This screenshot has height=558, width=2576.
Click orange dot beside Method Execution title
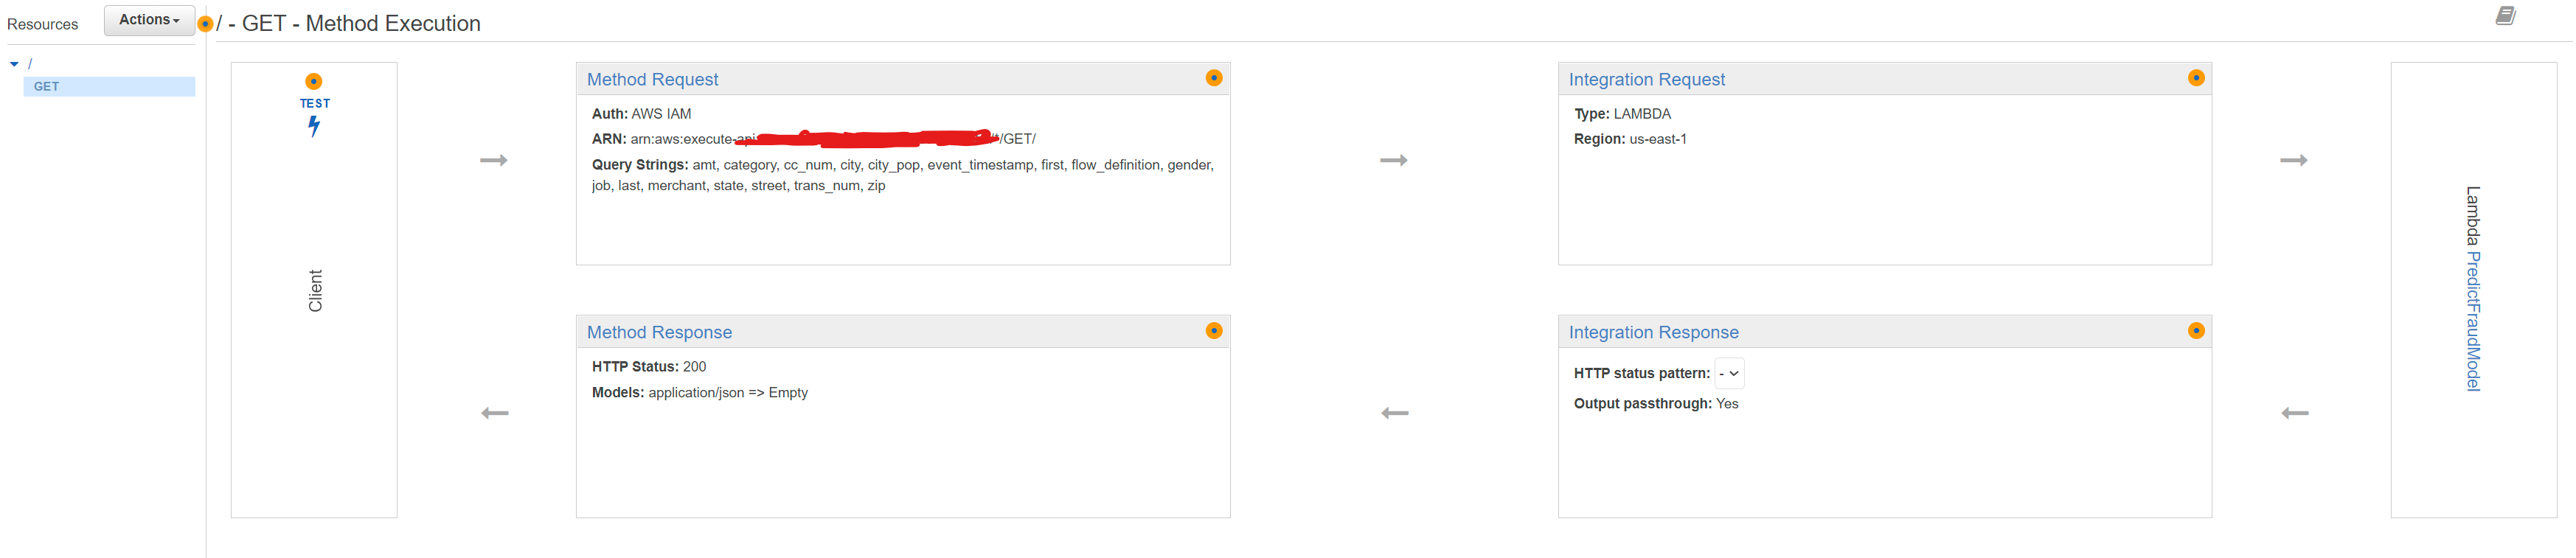[x=205, y=24]
